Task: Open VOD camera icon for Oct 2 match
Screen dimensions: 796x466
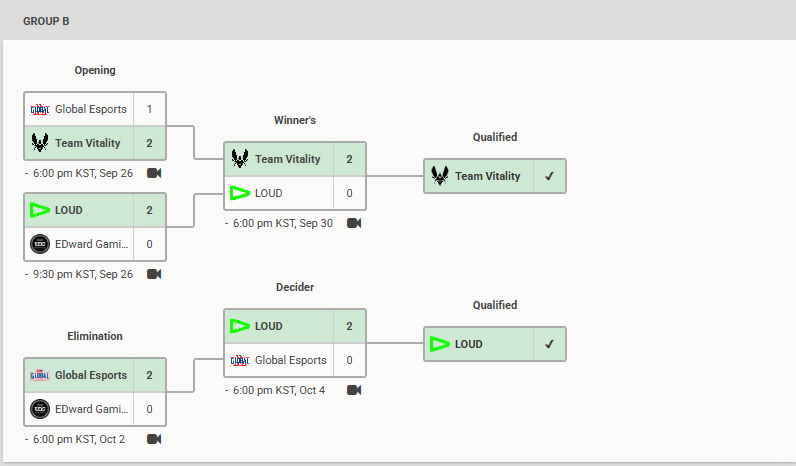Action: tap(154, 439)
